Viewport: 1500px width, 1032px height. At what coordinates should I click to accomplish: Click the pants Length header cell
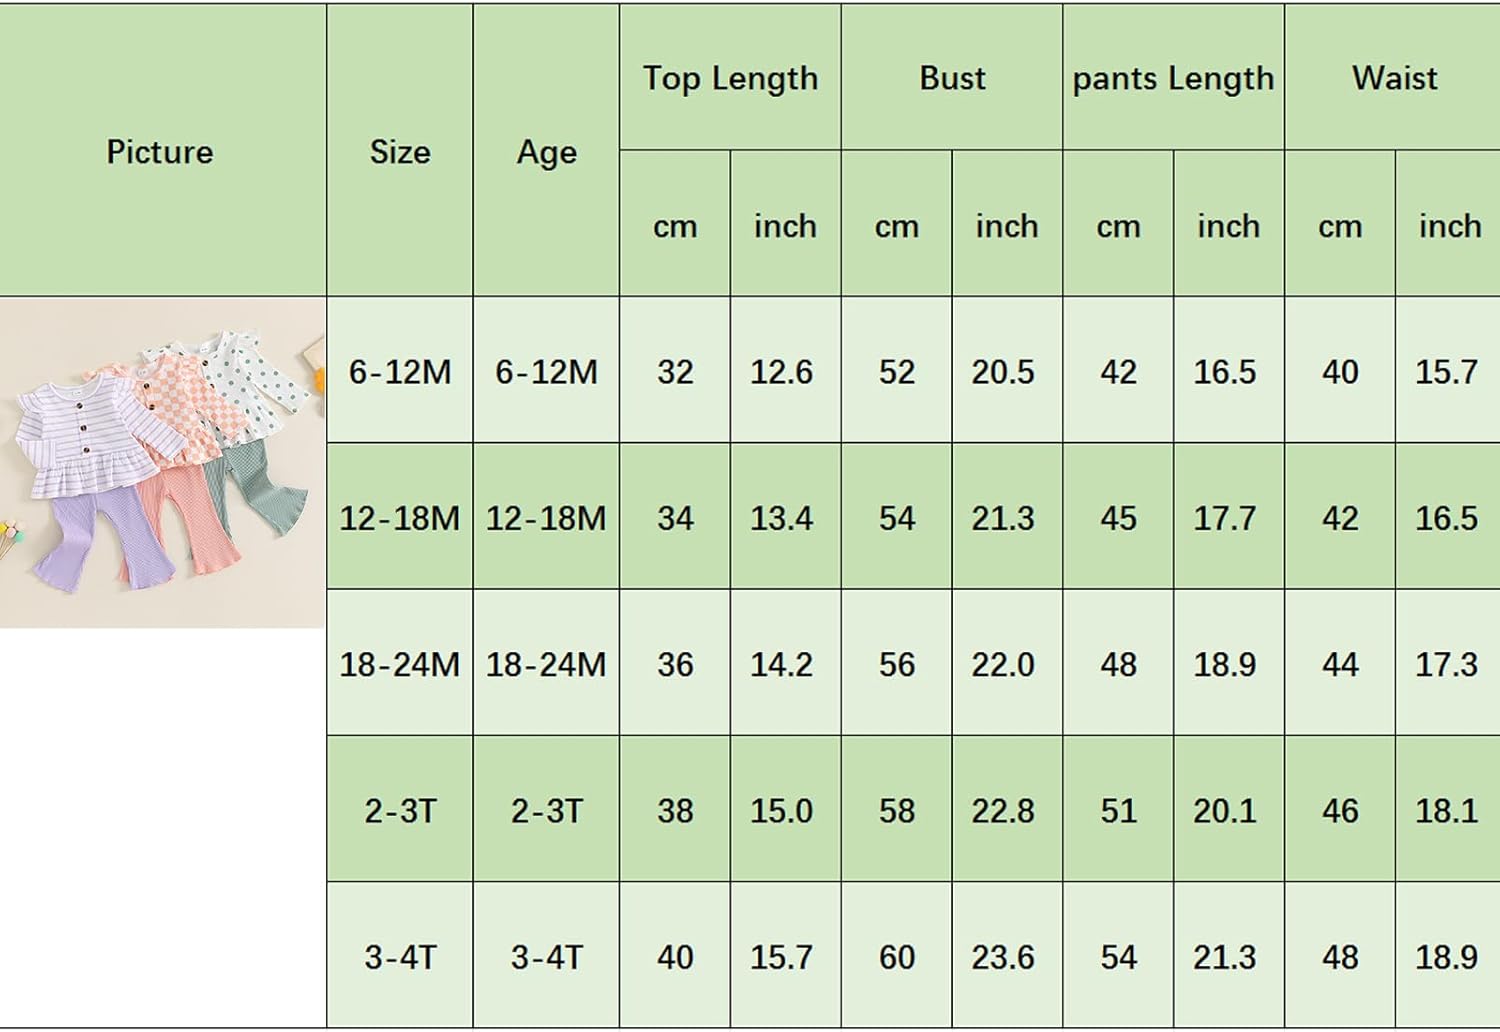(1173, 78)
